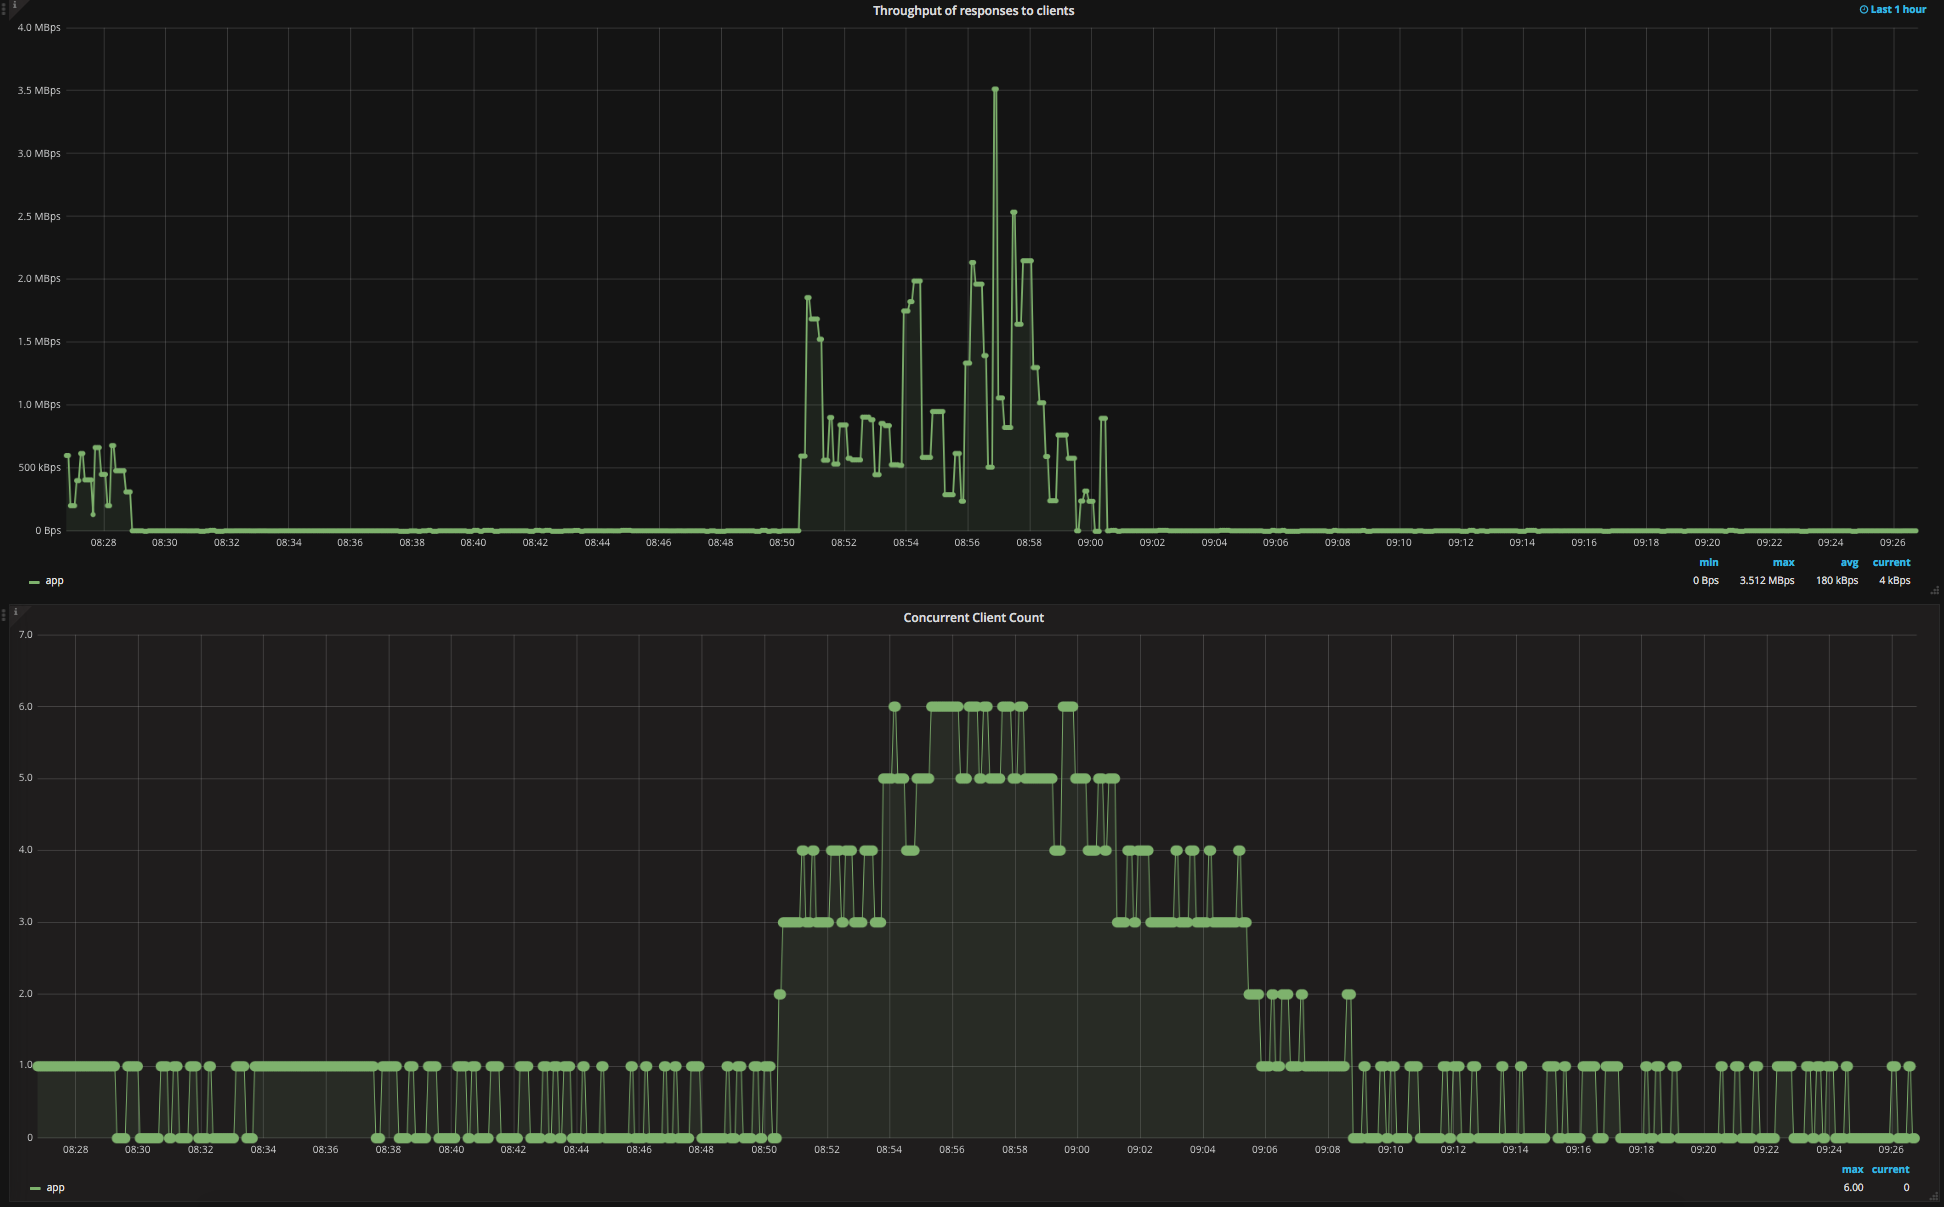Click the Throughput panel info icon
1944x1207 pixels.
pyautogui.click(x=14, y=5)
